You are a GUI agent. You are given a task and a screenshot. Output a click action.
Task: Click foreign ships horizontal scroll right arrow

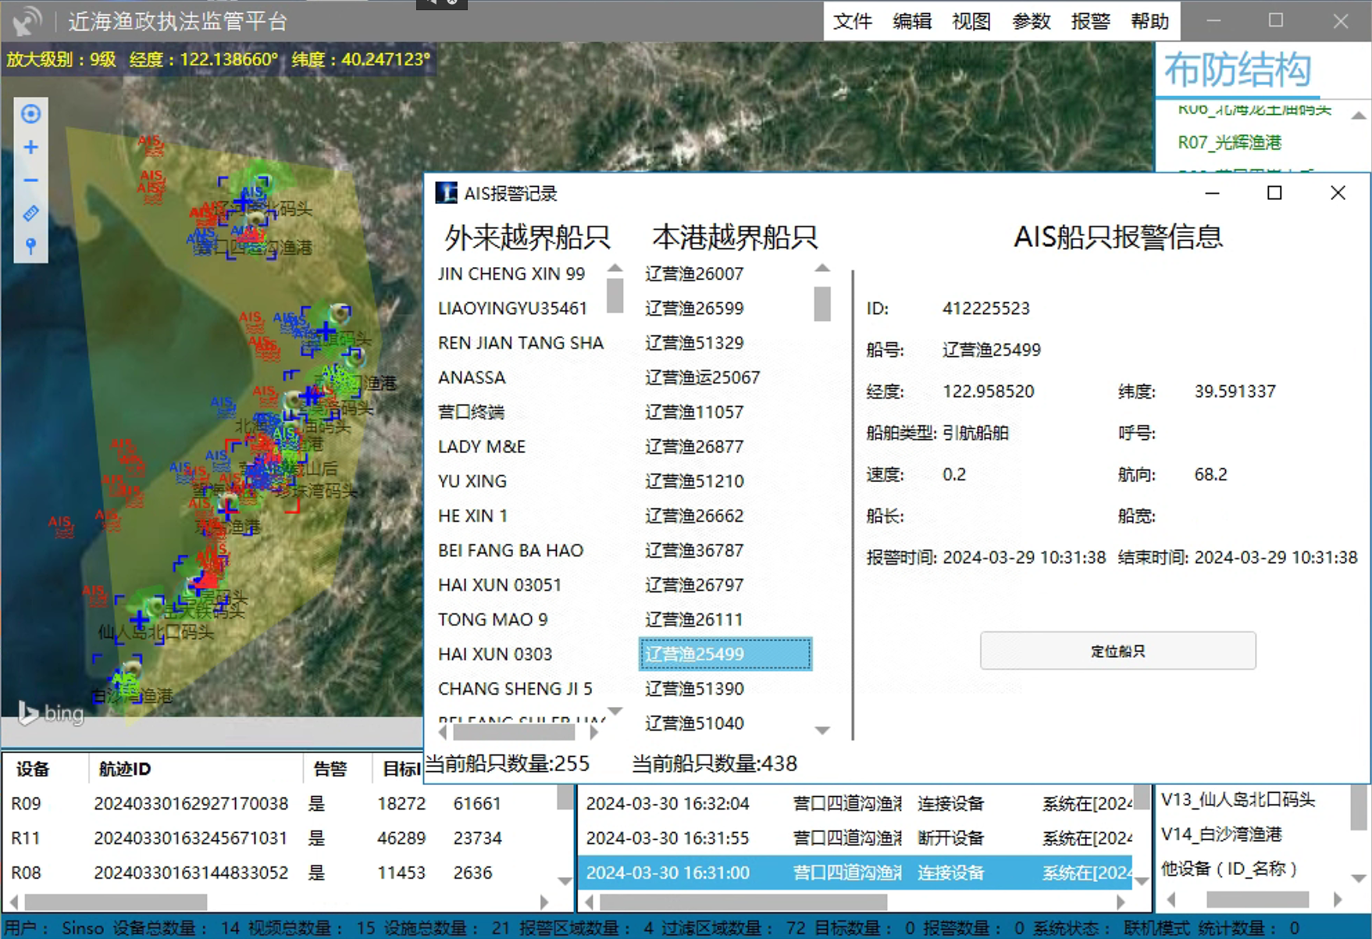(x=594, y=732)
